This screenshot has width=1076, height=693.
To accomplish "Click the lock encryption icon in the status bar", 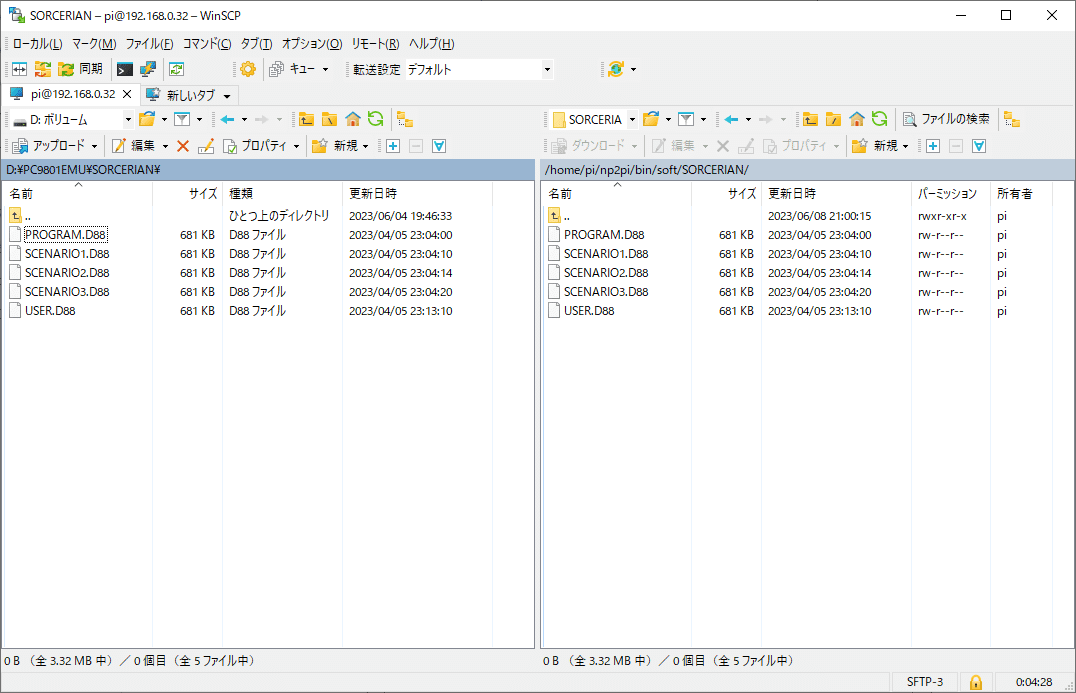I will click(975, 682).
